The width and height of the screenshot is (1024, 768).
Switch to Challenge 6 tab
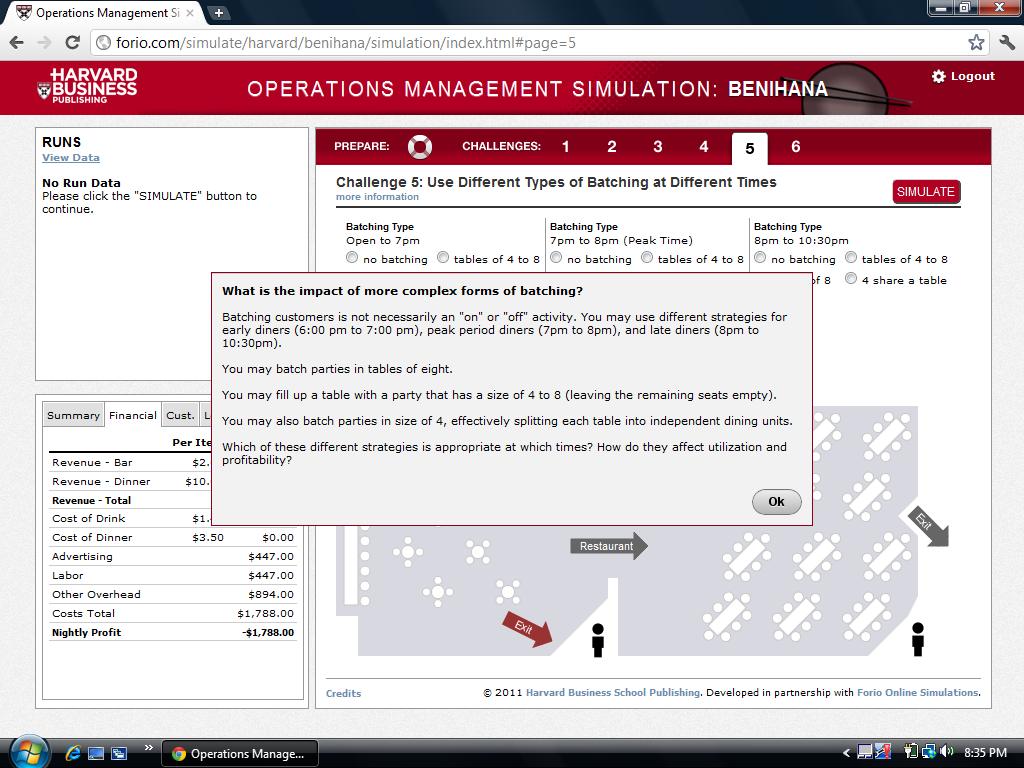[795, 147]
